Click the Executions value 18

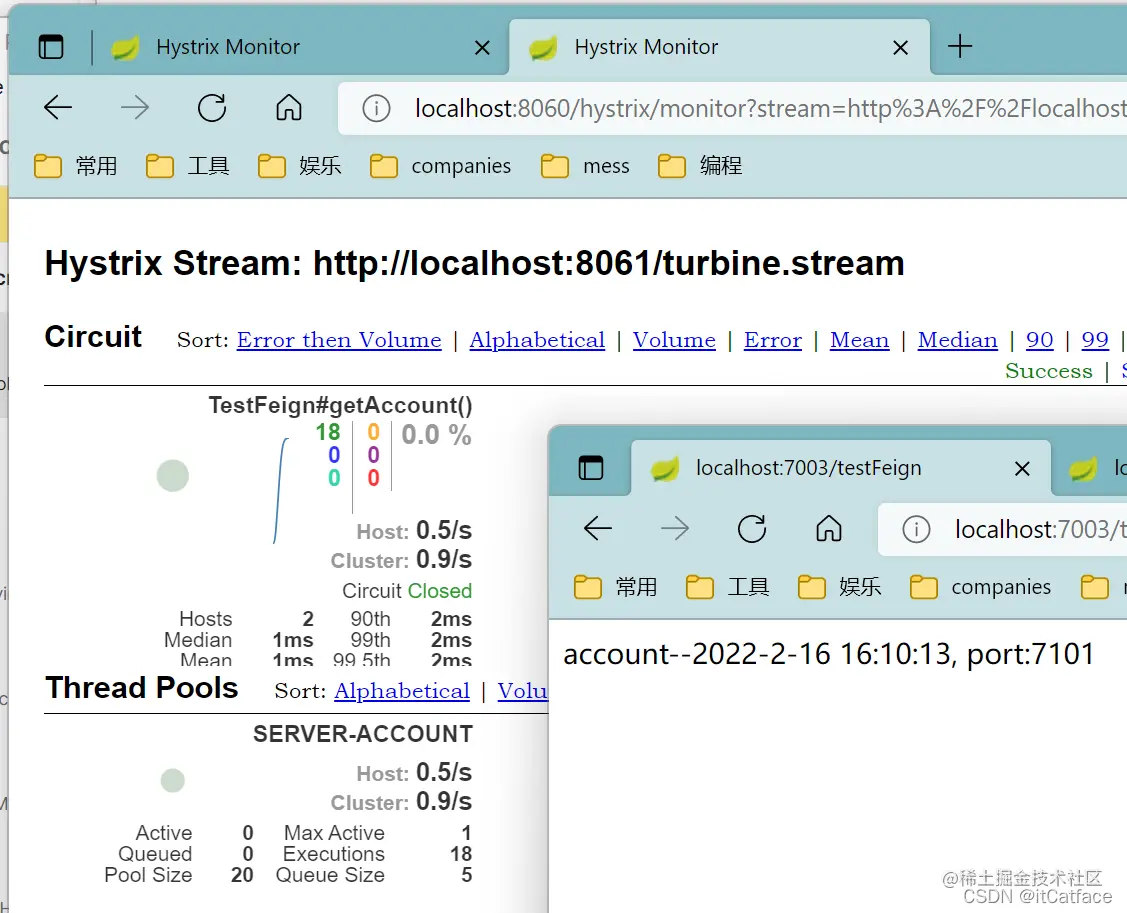[x=461, y=854]
